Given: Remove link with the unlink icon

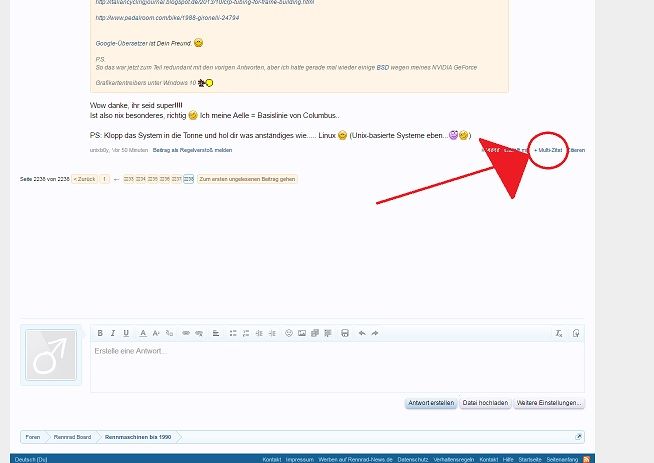Looking at the screenshot, I should pyautogui.click(x=199, y=333).
